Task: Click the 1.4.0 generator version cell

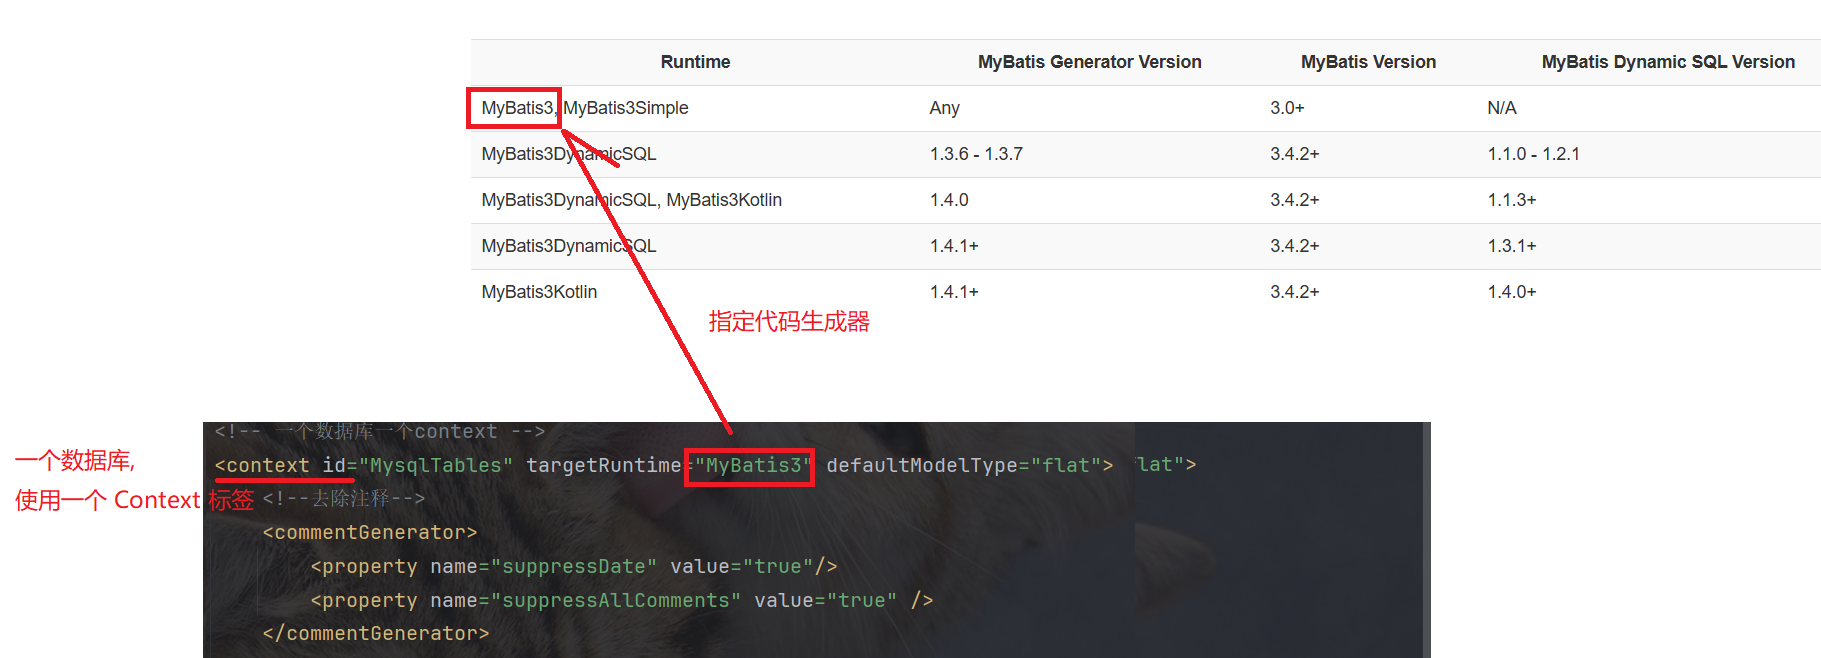Action: point(949,200)
